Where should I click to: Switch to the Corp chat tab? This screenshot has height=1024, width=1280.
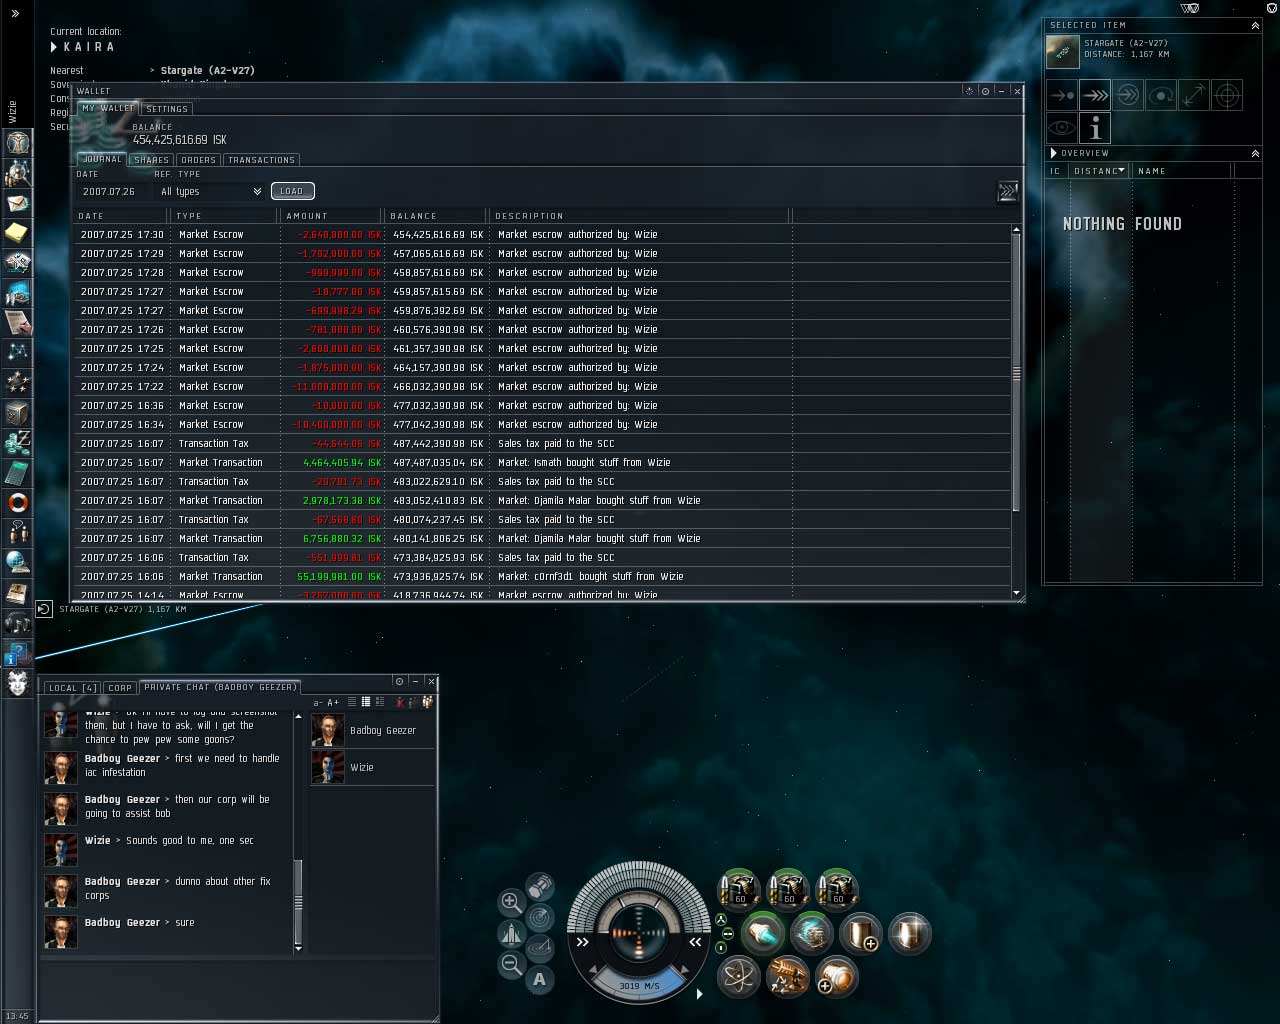pyautogui.click(x=120, y=688)
